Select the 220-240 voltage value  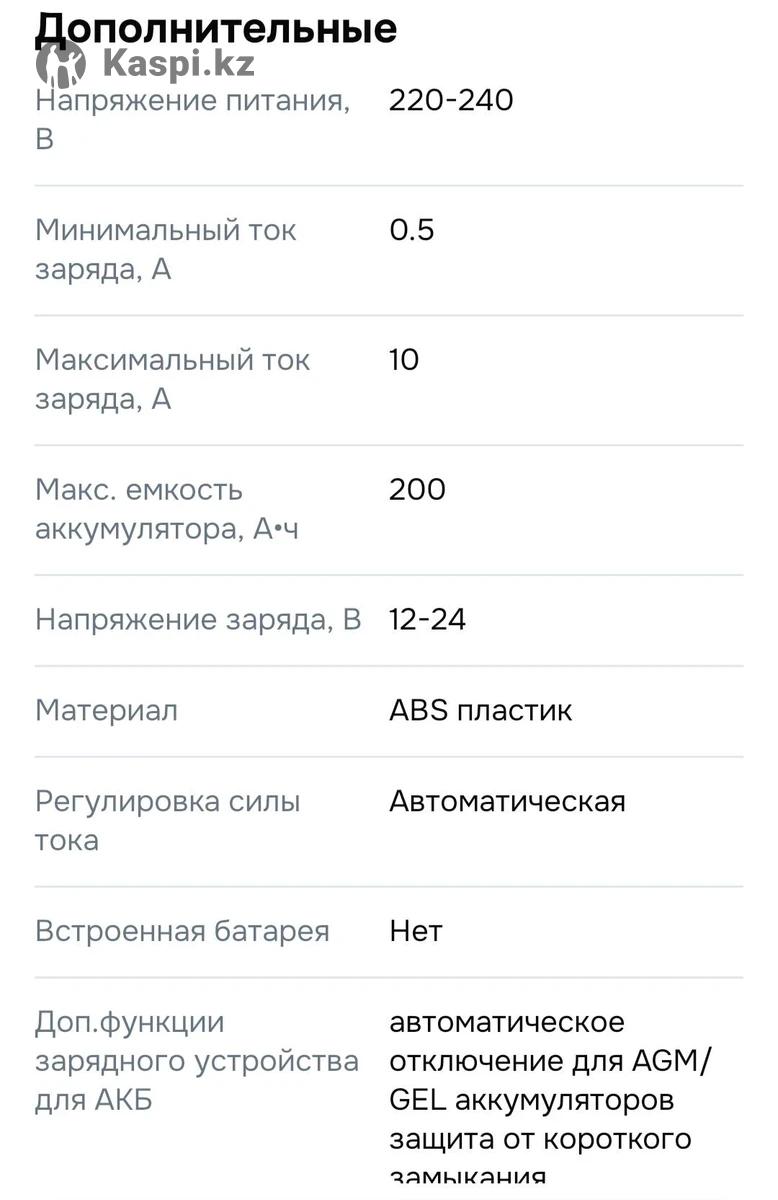451,100
